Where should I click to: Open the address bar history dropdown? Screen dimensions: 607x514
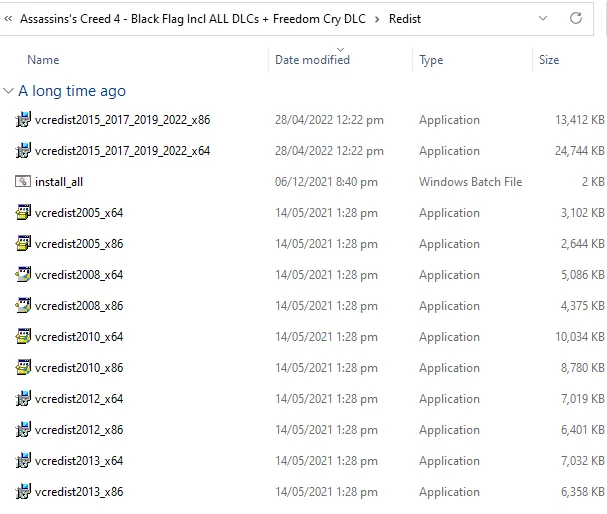tap(543, 18)
